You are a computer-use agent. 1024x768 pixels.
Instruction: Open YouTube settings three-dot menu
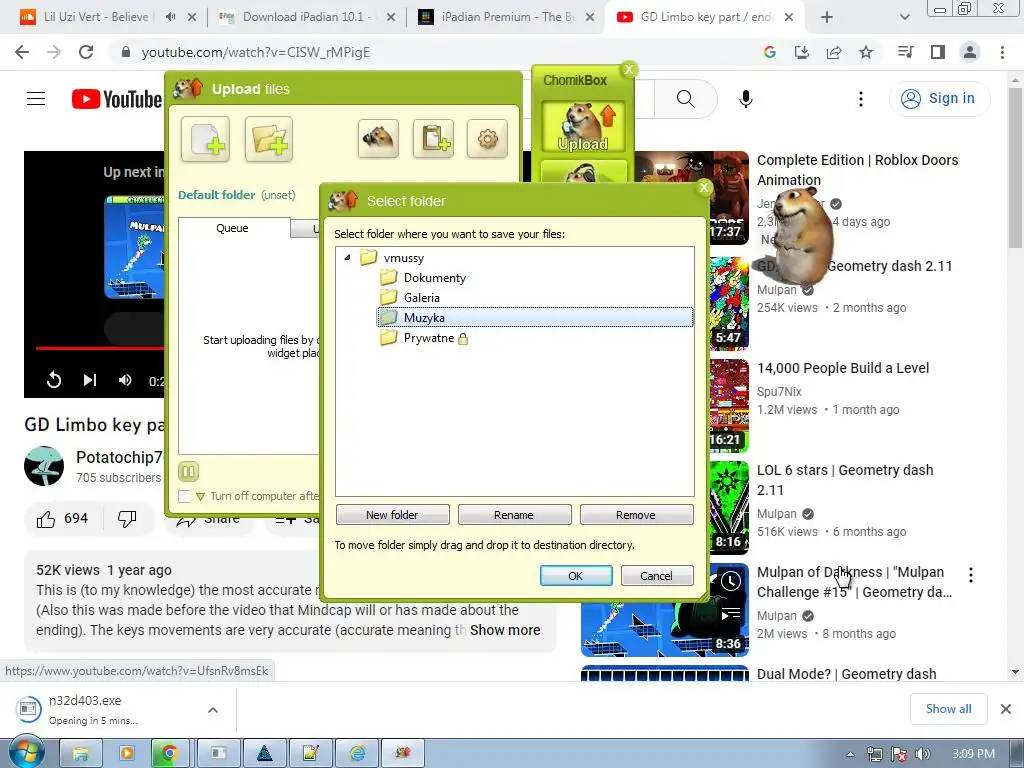point(861,99)
